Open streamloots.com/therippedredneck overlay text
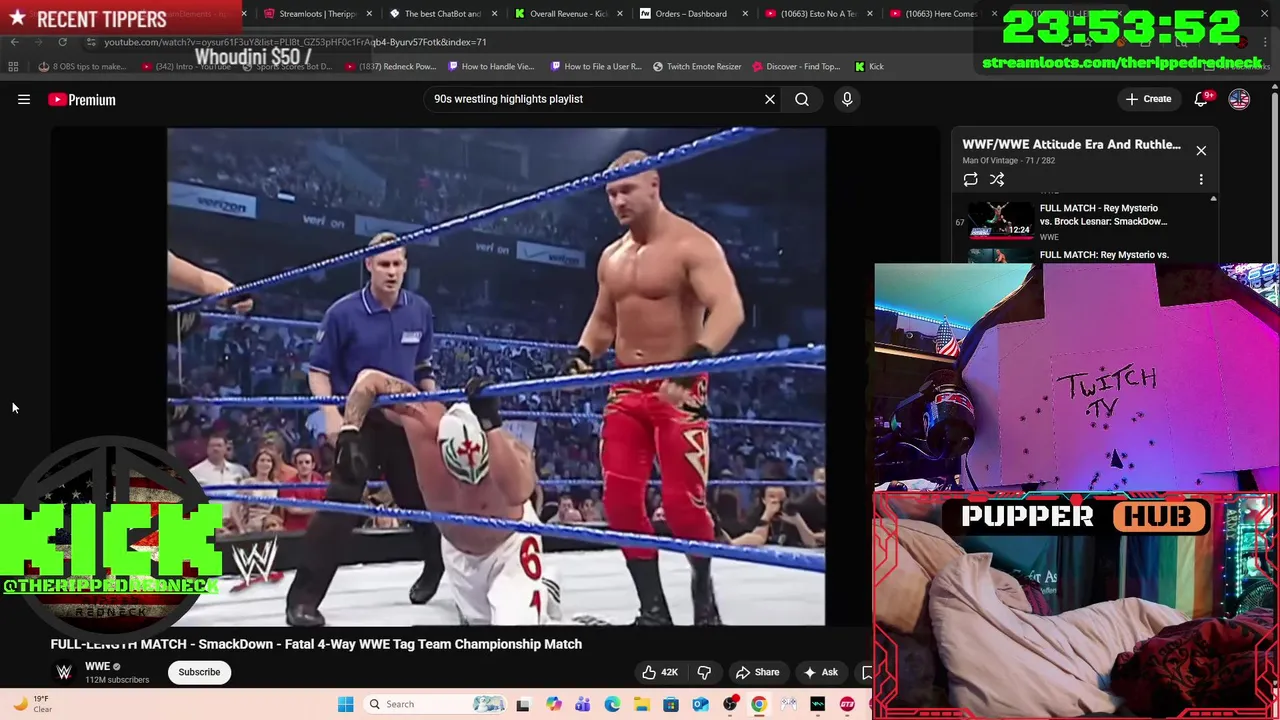1280x720 pixels. (1122, 62)
